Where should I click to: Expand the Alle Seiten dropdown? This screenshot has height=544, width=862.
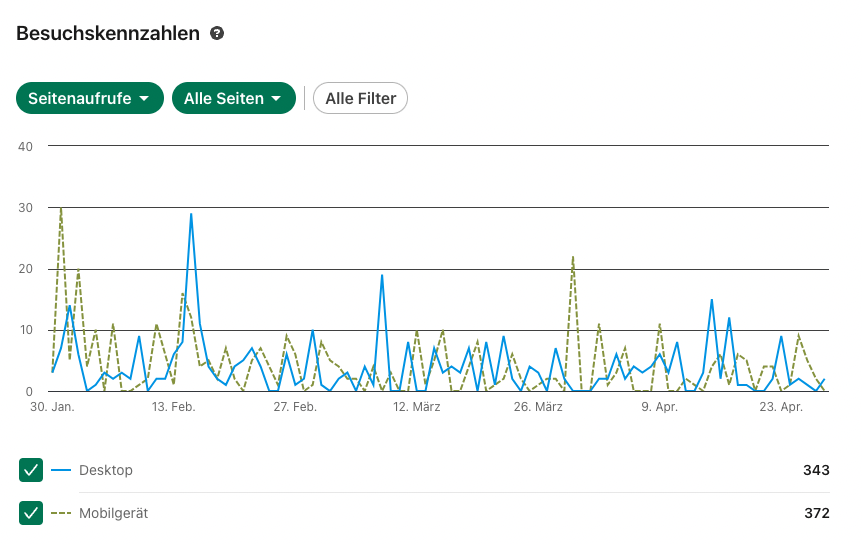233,98
